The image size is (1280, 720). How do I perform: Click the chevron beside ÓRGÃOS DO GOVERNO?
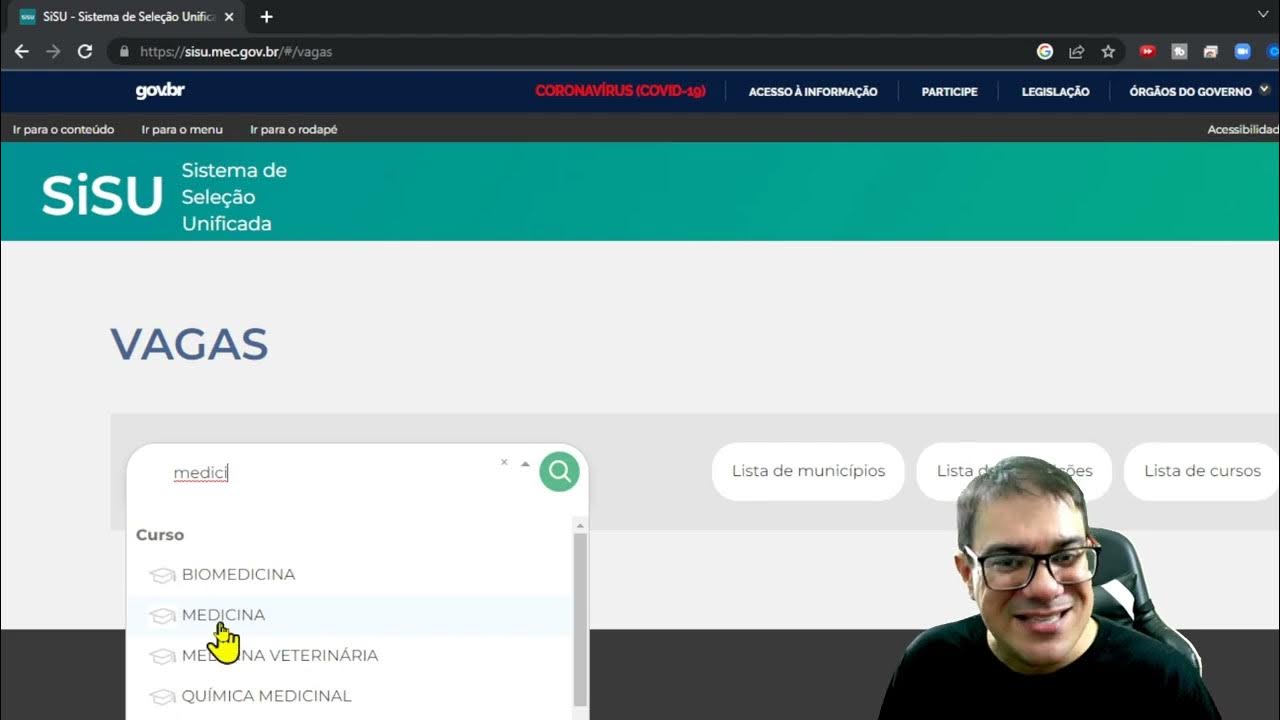(x=1264, y=90)
